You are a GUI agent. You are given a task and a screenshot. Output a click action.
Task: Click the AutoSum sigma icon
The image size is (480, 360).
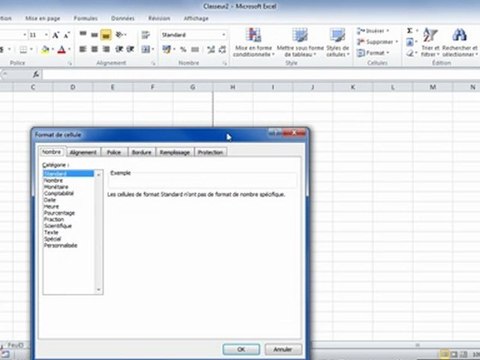coord(410,31)
